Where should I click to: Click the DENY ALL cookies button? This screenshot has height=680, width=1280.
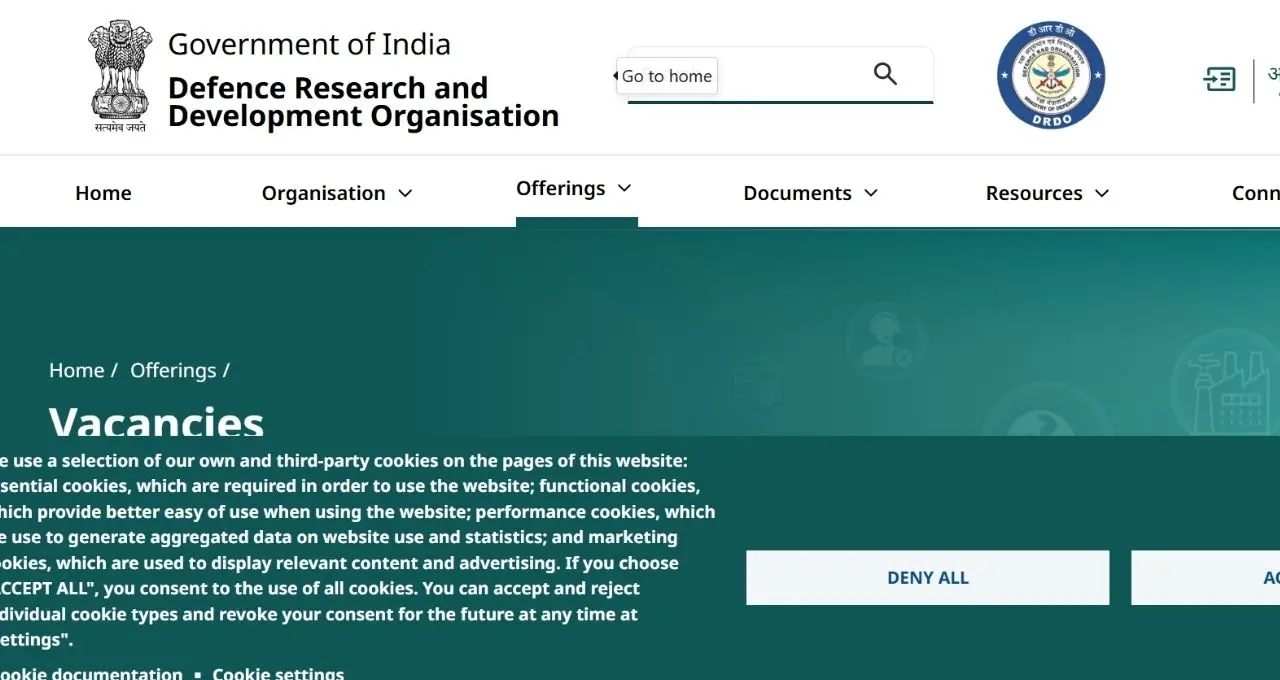click(927, 577)
